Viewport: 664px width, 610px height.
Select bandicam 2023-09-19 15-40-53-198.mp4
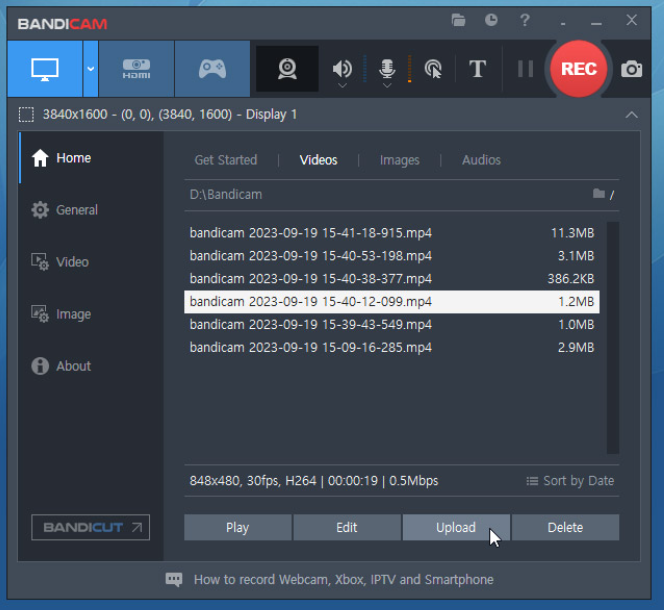(392, 256)
